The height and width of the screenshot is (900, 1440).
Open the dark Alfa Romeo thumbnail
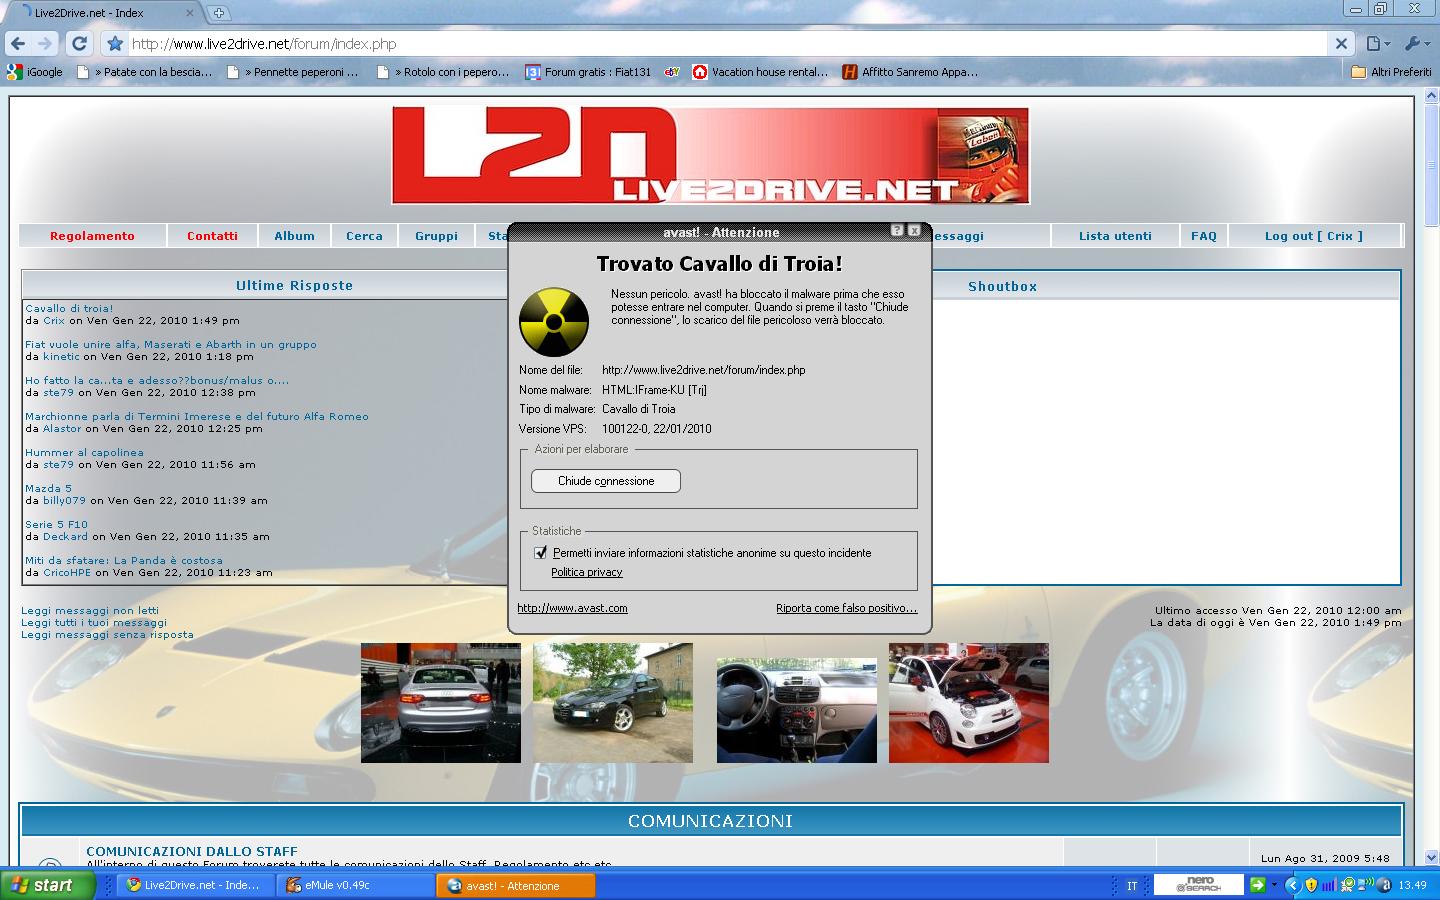(x=613, y=703)
